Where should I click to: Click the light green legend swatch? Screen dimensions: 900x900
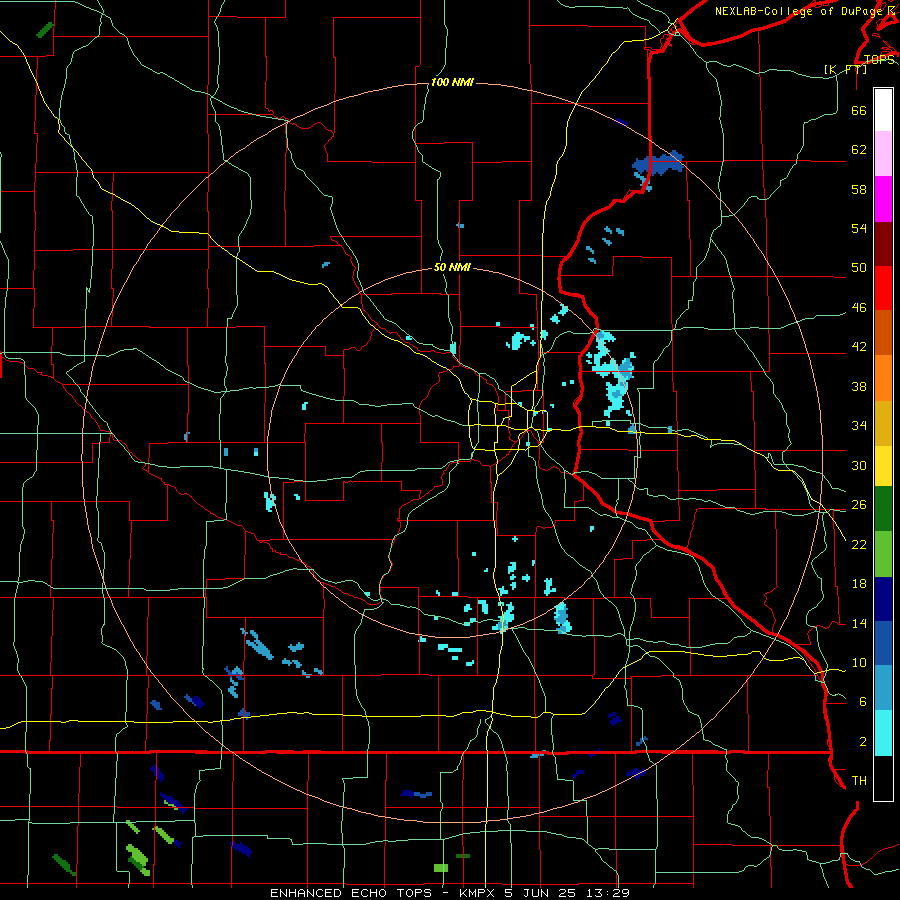[883, 554]
